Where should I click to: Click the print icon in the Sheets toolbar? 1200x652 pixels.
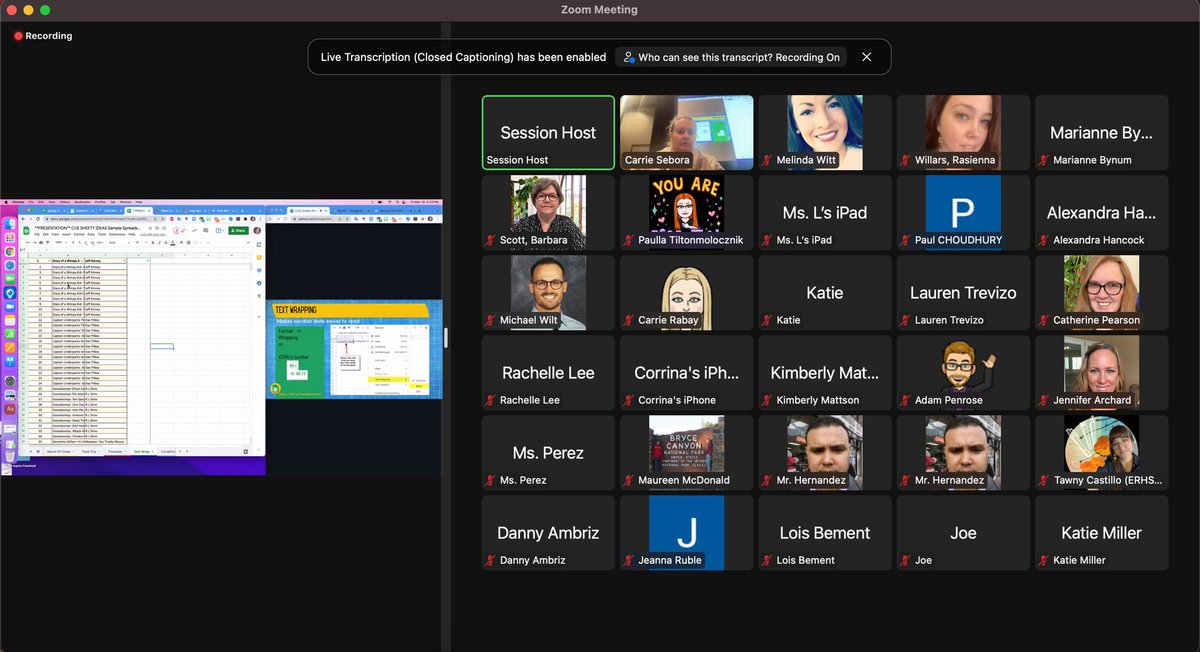(x=41, y=242)
